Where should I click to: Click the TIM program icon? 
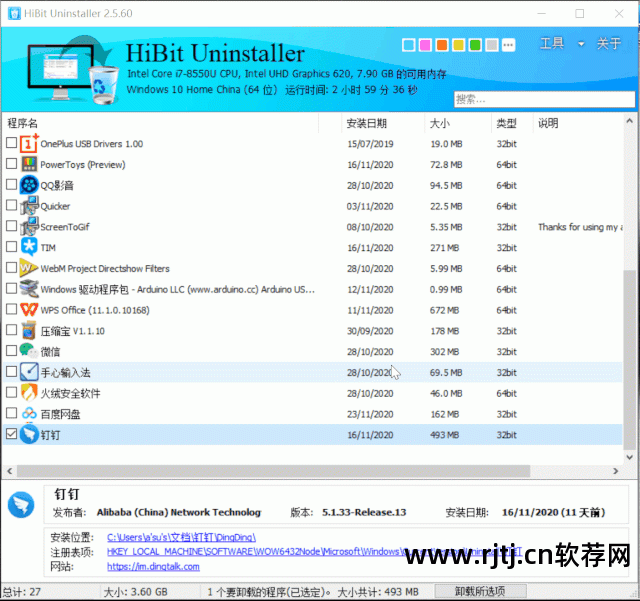pos(29,247)
